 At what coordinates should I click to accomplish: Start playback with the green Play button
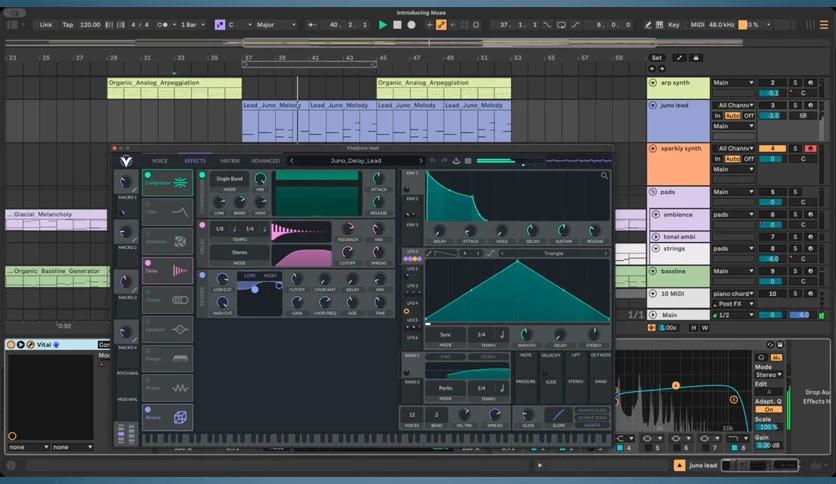(x=382, y=25)
